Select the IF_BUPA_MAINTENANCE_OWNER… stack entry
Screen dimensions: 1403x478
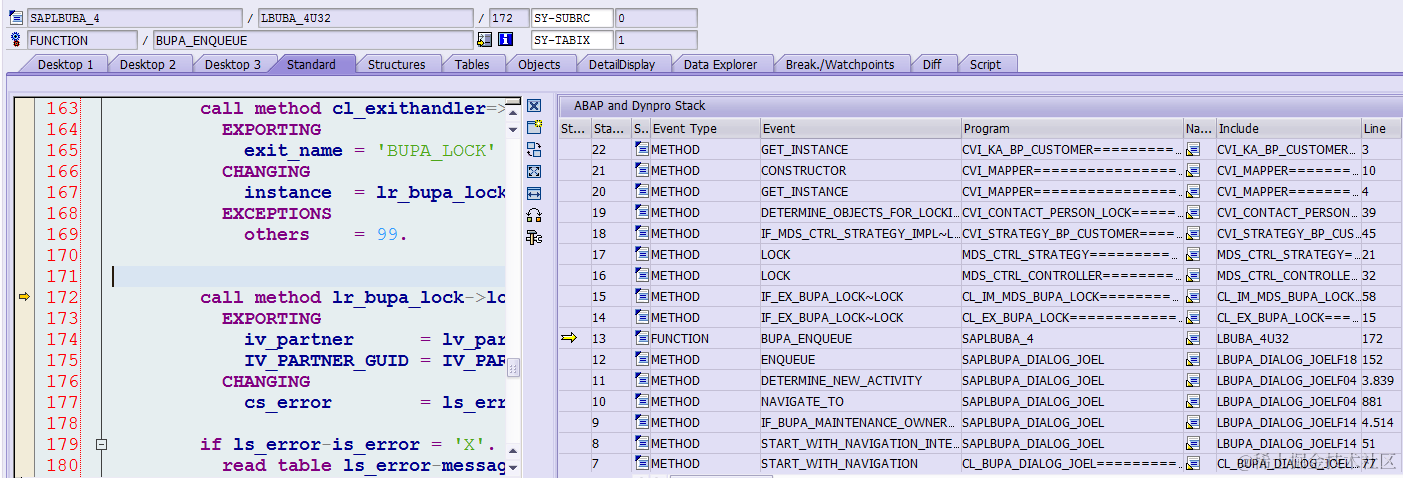(859, 423)
